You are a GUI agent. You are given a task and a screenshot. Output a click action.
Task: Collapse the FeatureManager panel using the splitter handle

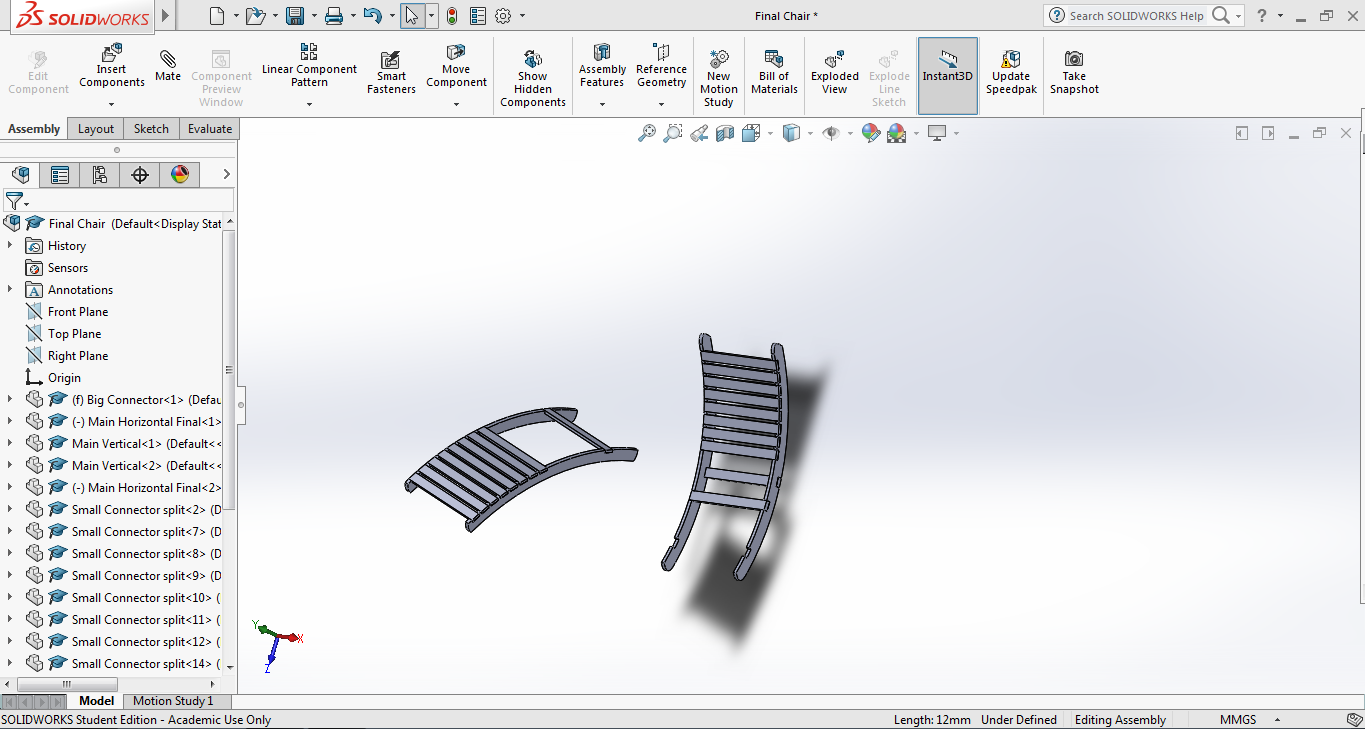241,406
